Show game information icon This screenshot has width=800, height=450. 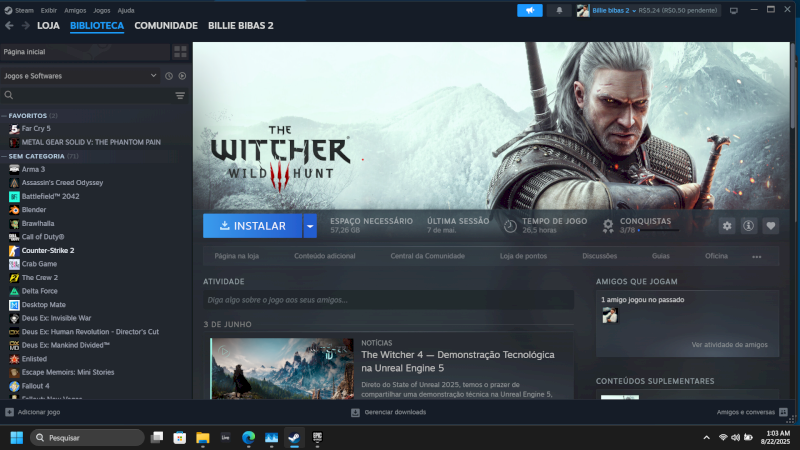(x=748, y=226)
